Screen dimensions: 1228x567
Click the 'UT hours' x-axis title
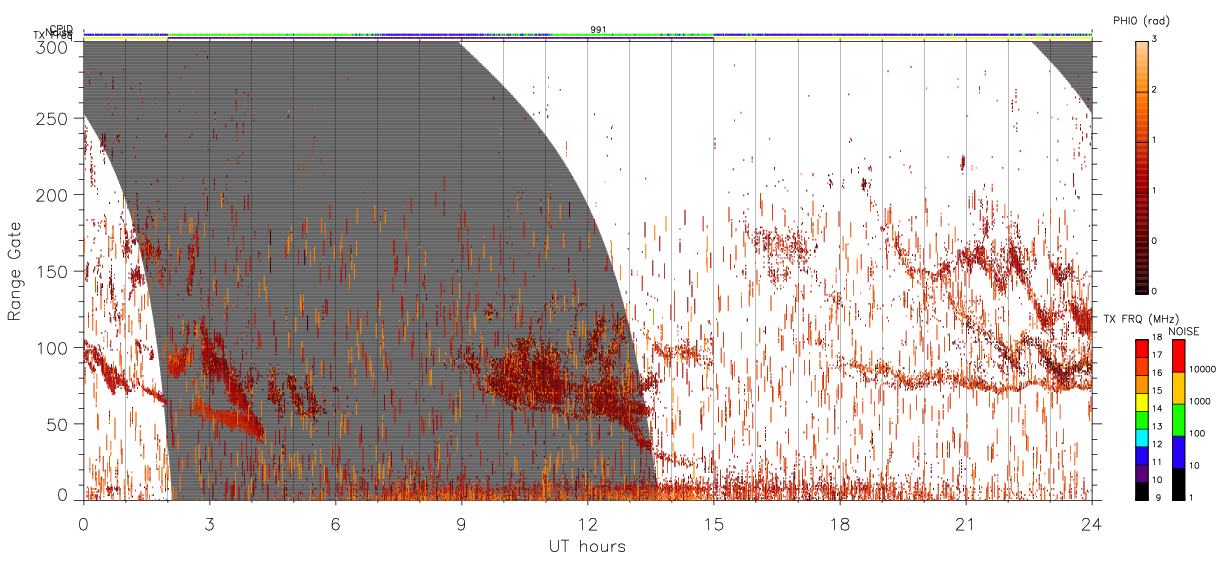coord(587,546)
